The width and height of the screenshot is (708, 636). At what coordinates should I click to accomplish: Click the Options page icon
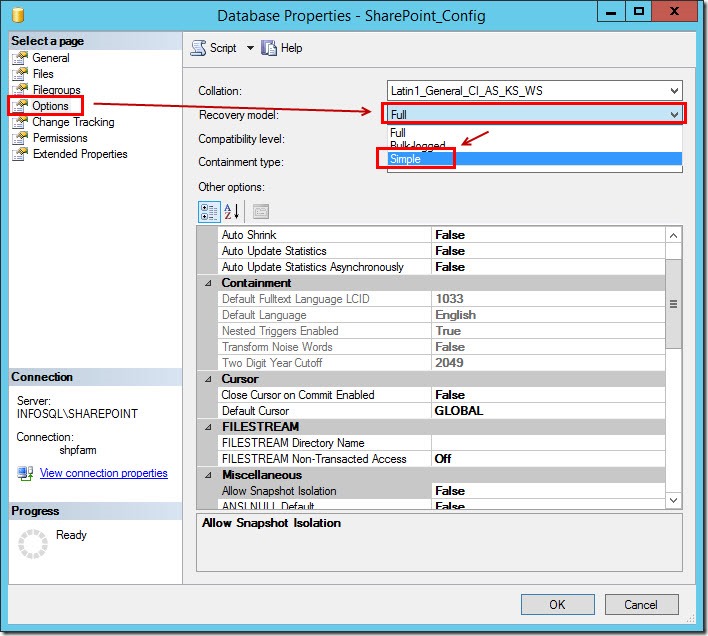click(20, 106)
